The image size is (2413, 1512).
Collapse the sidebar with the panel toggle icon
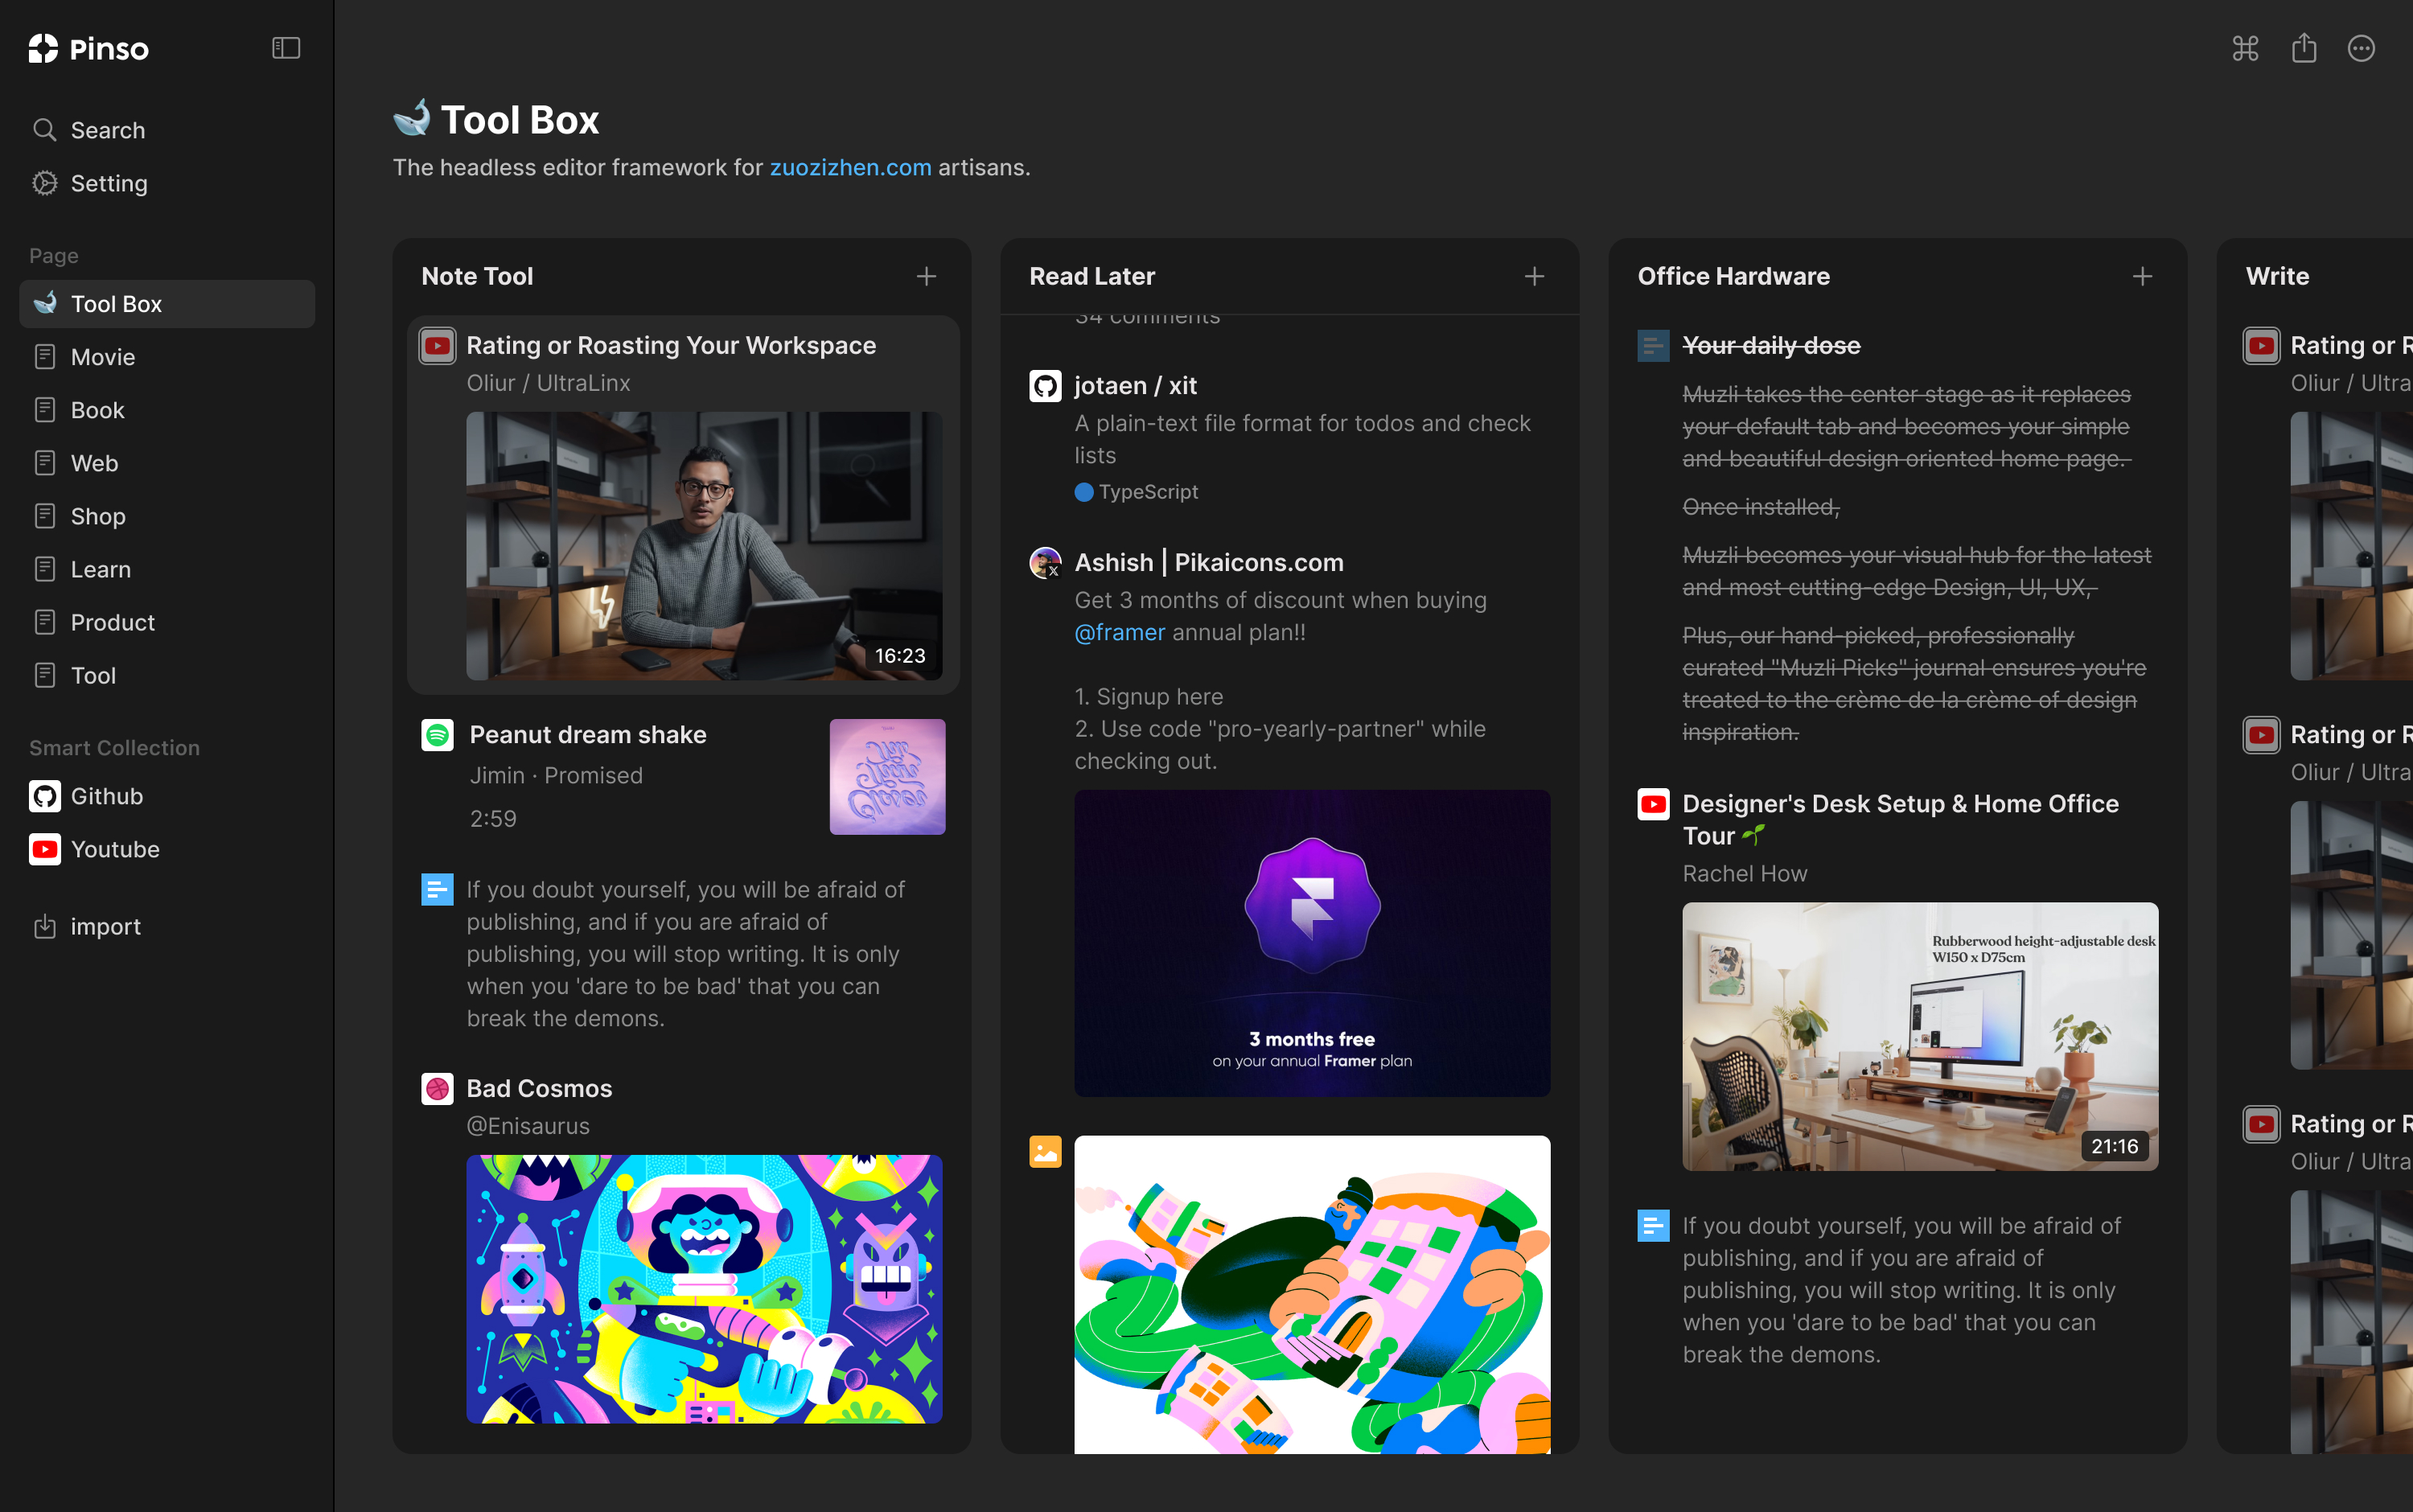tap(286, 48)
